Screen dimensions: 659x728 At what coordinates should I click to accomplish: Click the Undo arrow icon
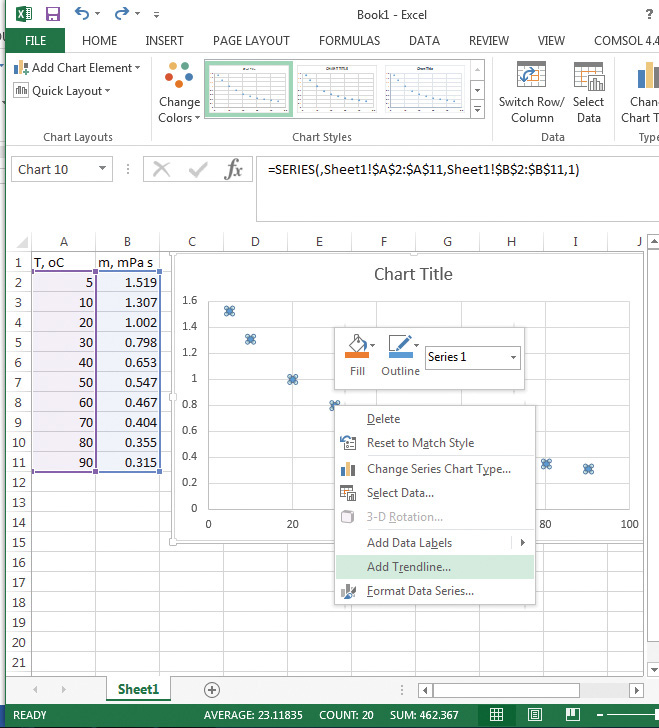[x=82, y=15]
